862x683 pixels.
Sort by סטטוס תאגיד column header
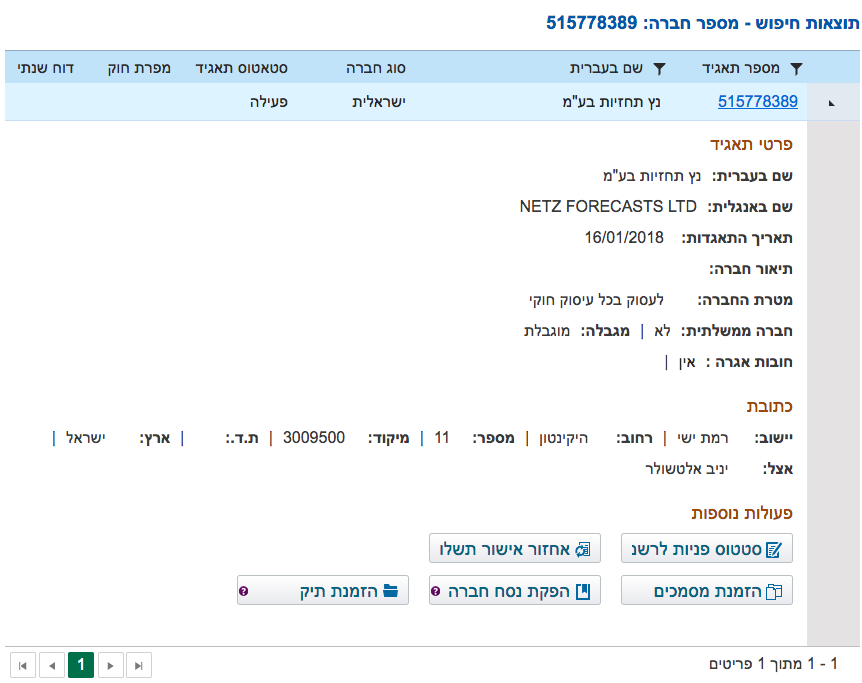point(241,68)
